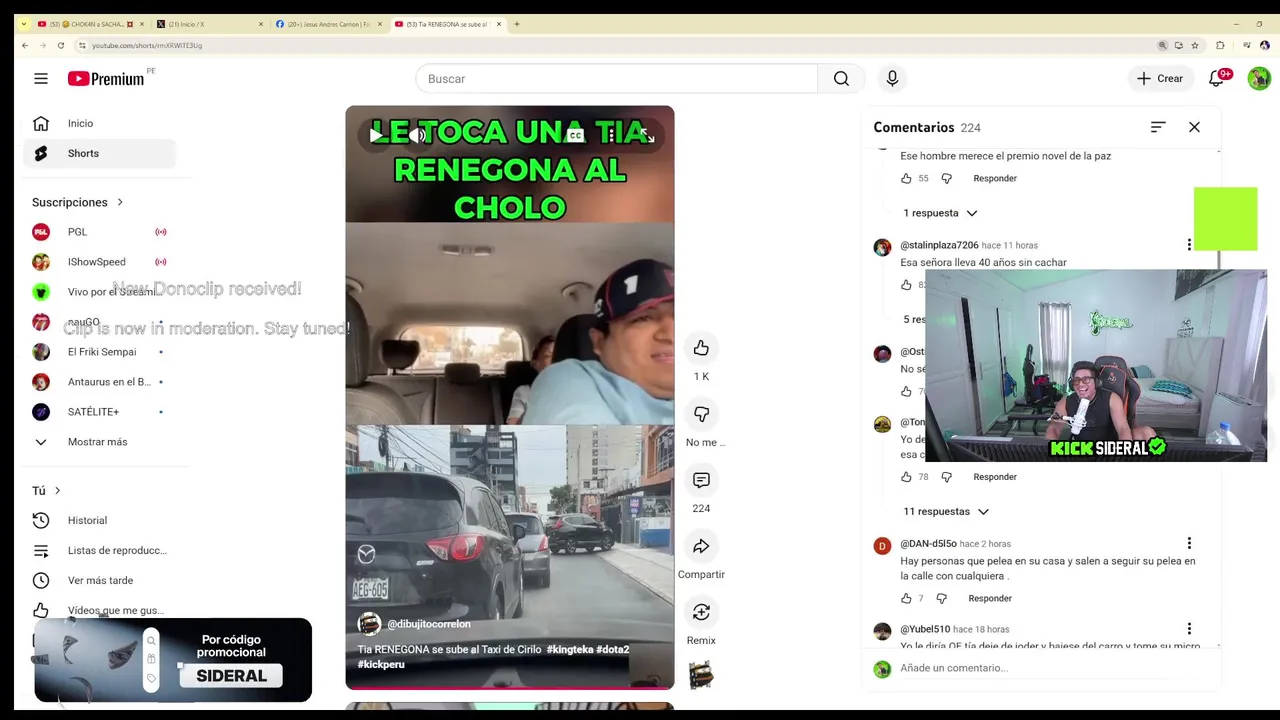Go back to the previous page
Image resolution: width=1280 pixels, height=720 pixels.
(24, 45)
